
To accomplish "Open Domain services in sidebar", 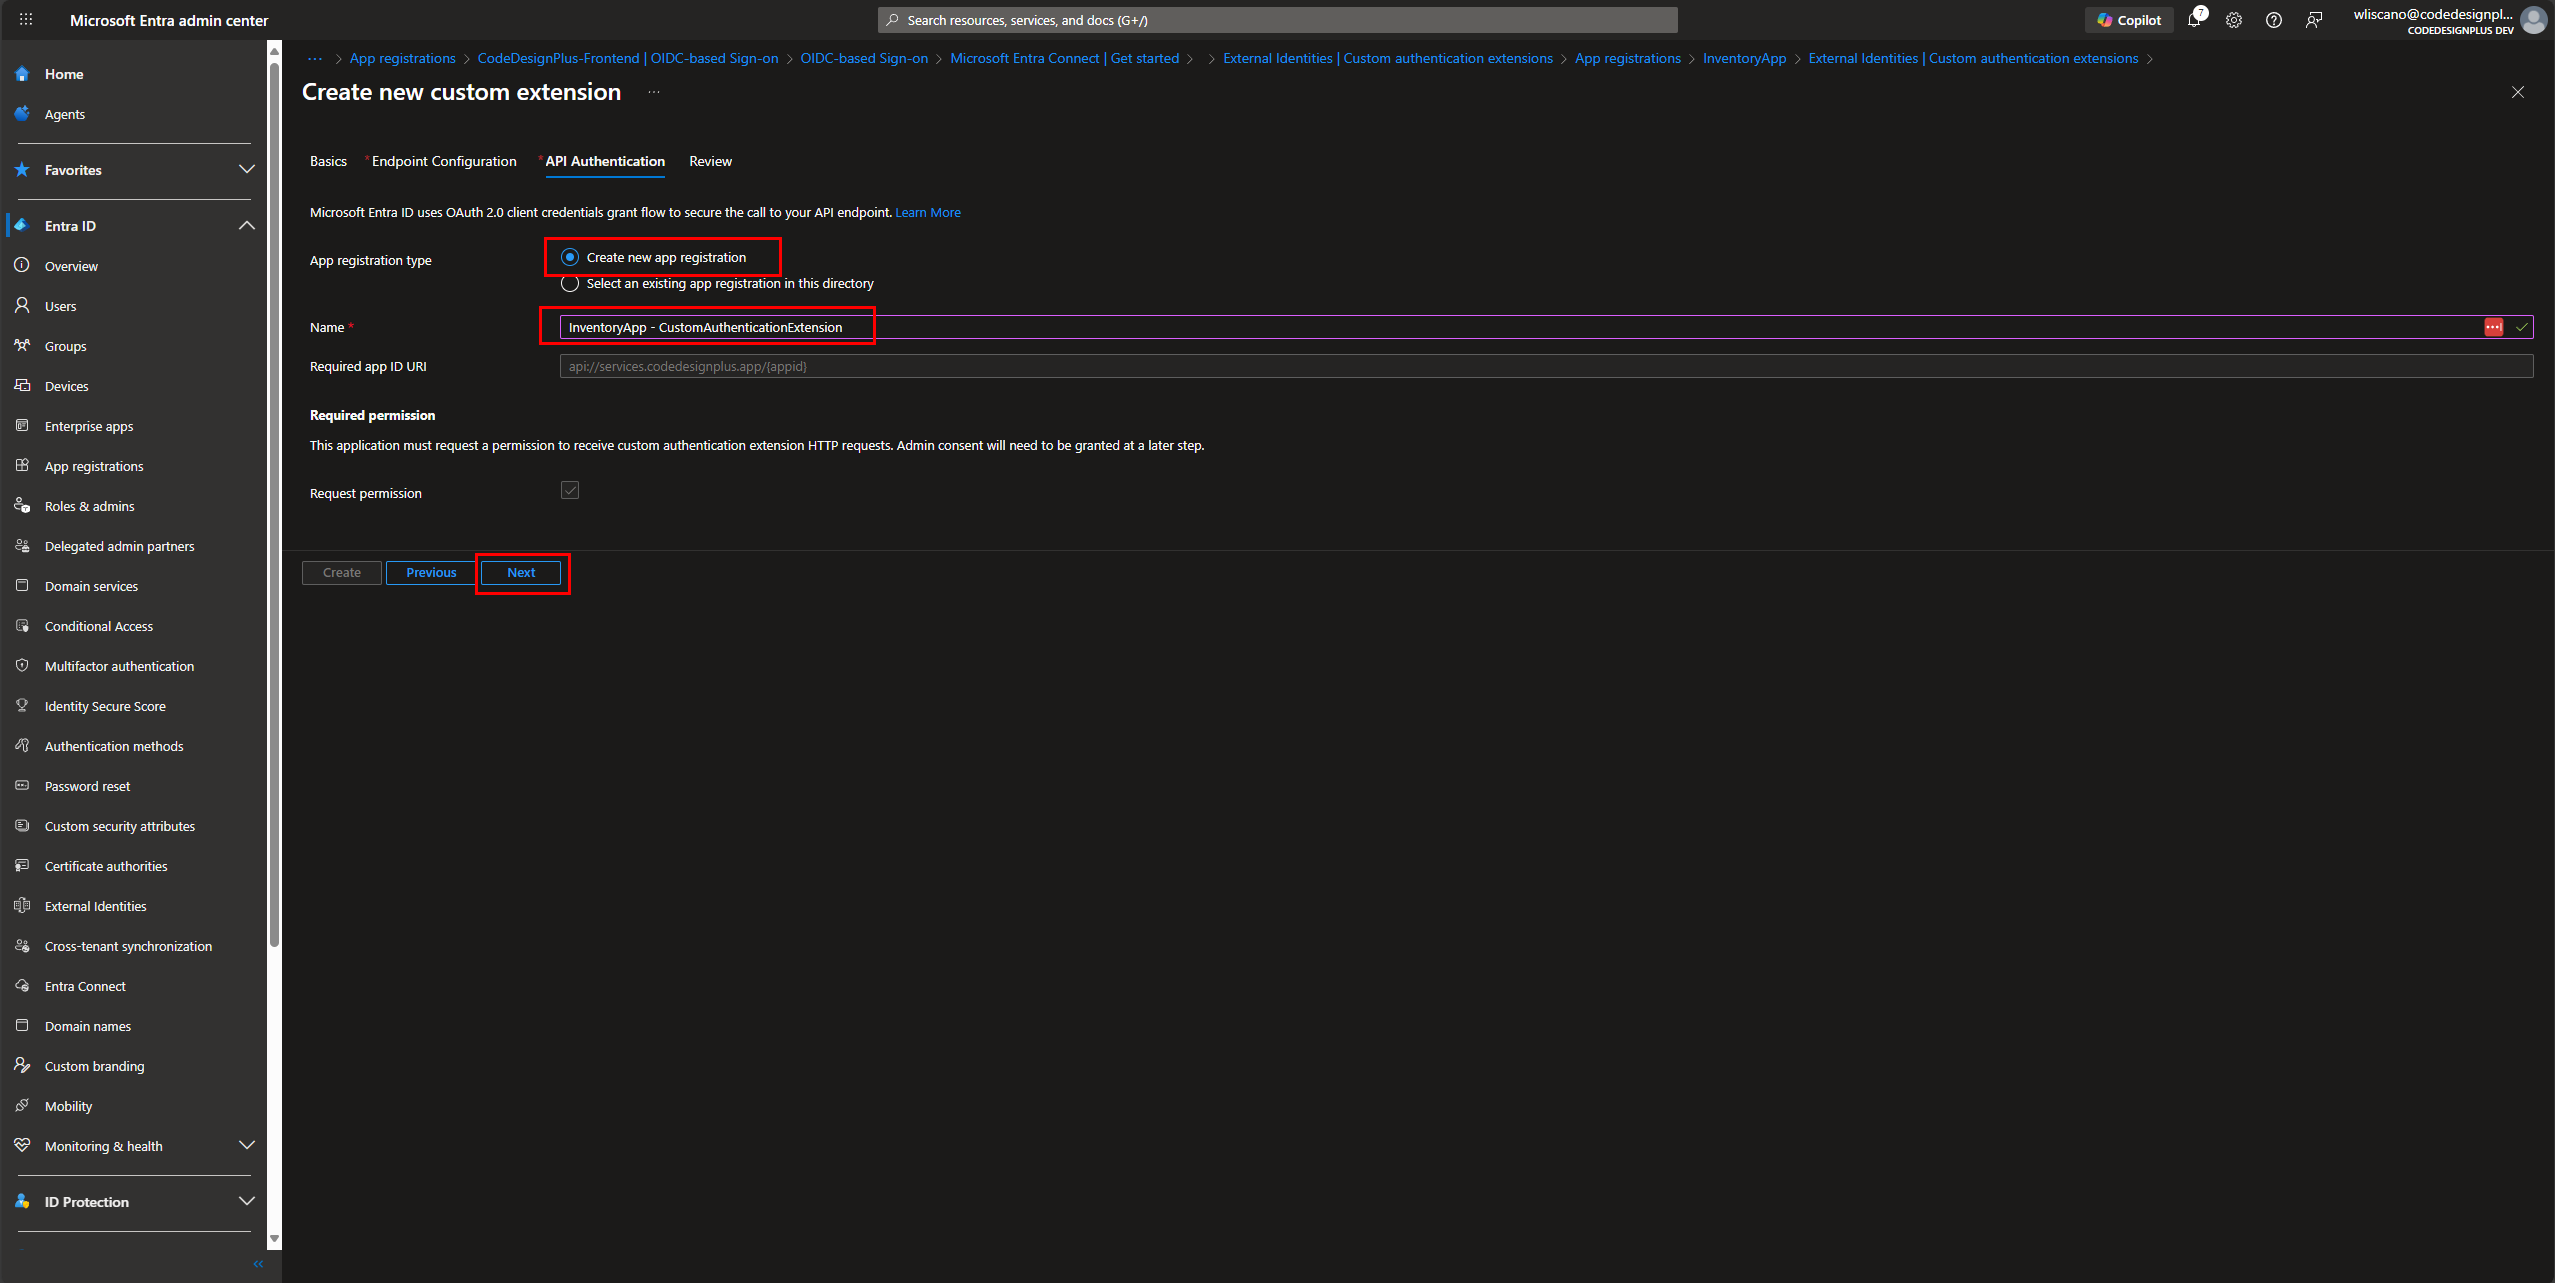I will pos(91,586).
